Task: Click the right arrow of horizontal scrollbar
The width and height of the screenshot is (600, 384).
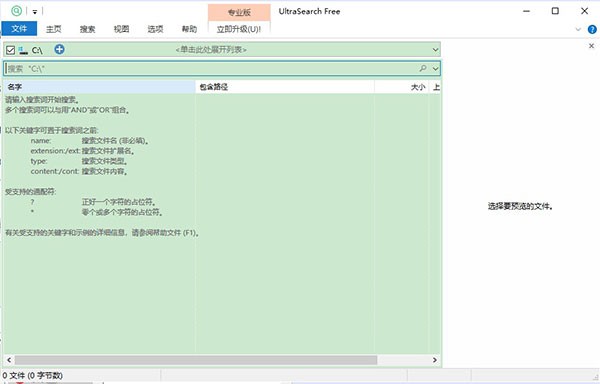Action: point(435,360)
